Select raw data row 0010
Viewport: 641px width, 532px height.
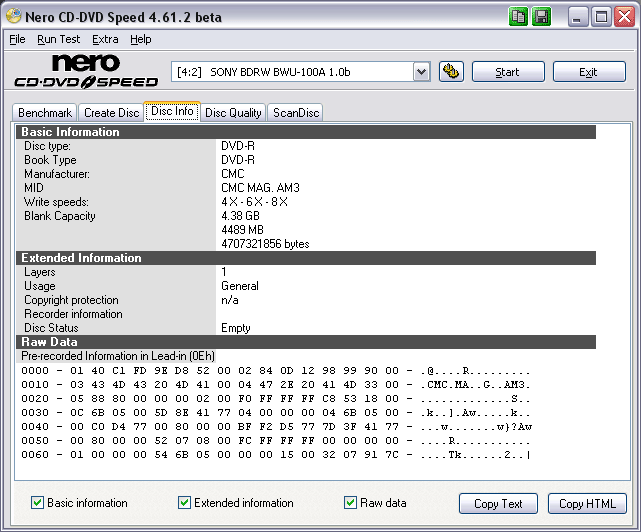tap(276, 385)
